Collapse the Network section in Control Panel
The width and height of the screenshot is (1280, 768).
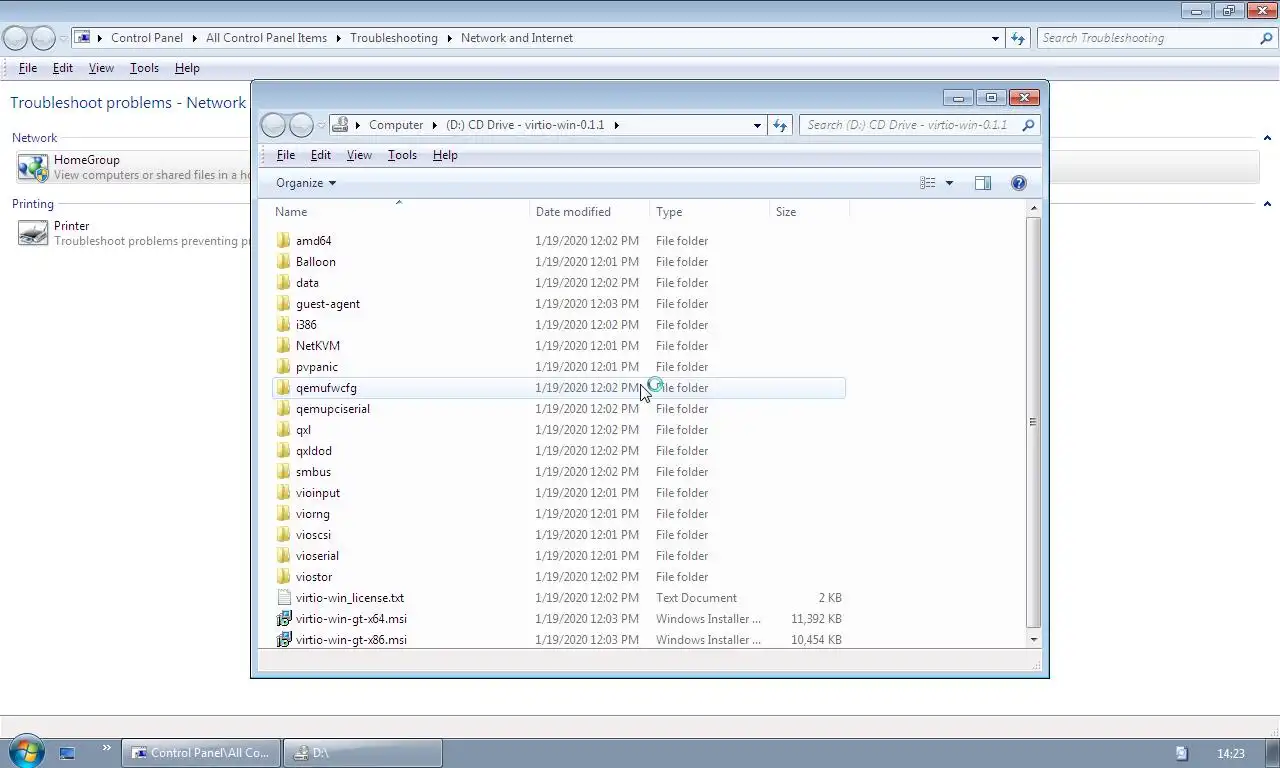(x=1268, y=138)
